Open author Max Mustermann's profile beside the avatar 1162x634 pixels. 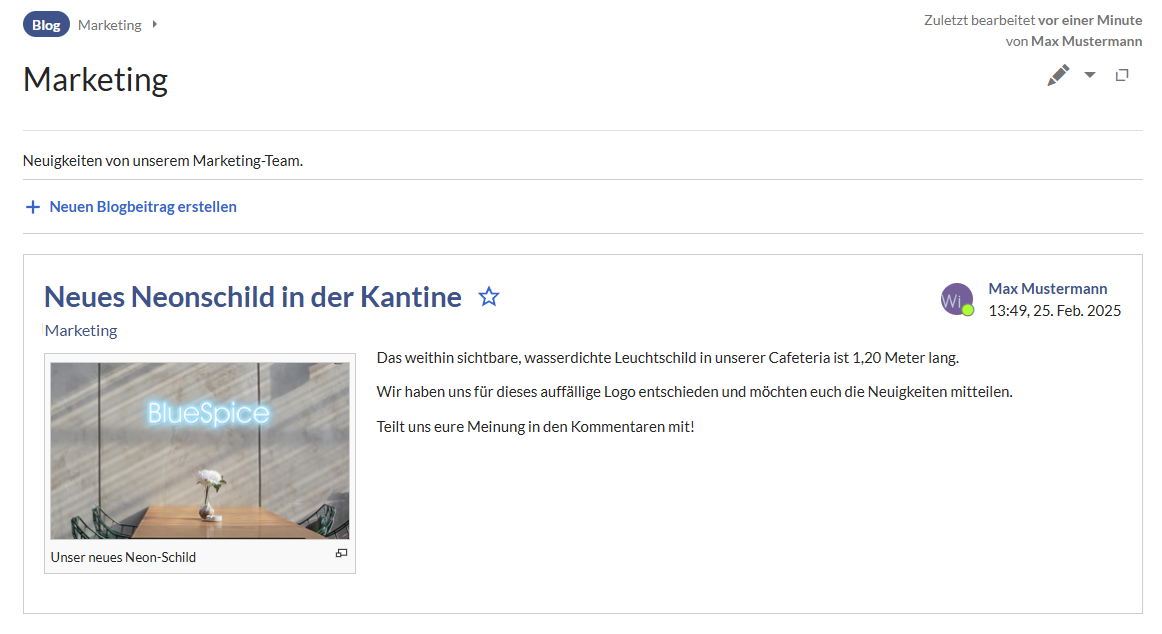[x=1047, y=289]
